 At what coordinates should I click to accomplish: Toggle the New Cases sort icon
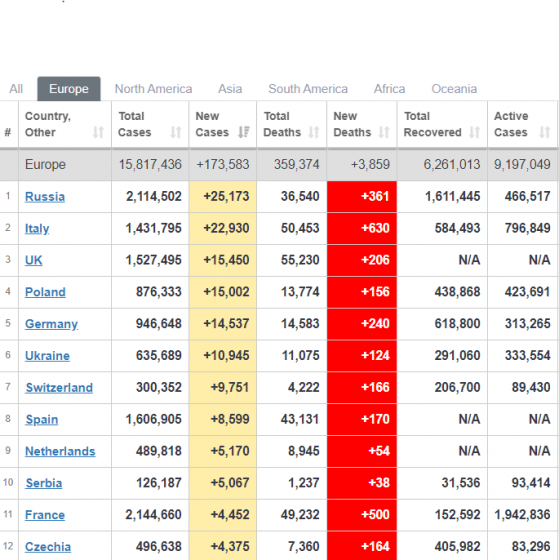pos(244,132)
